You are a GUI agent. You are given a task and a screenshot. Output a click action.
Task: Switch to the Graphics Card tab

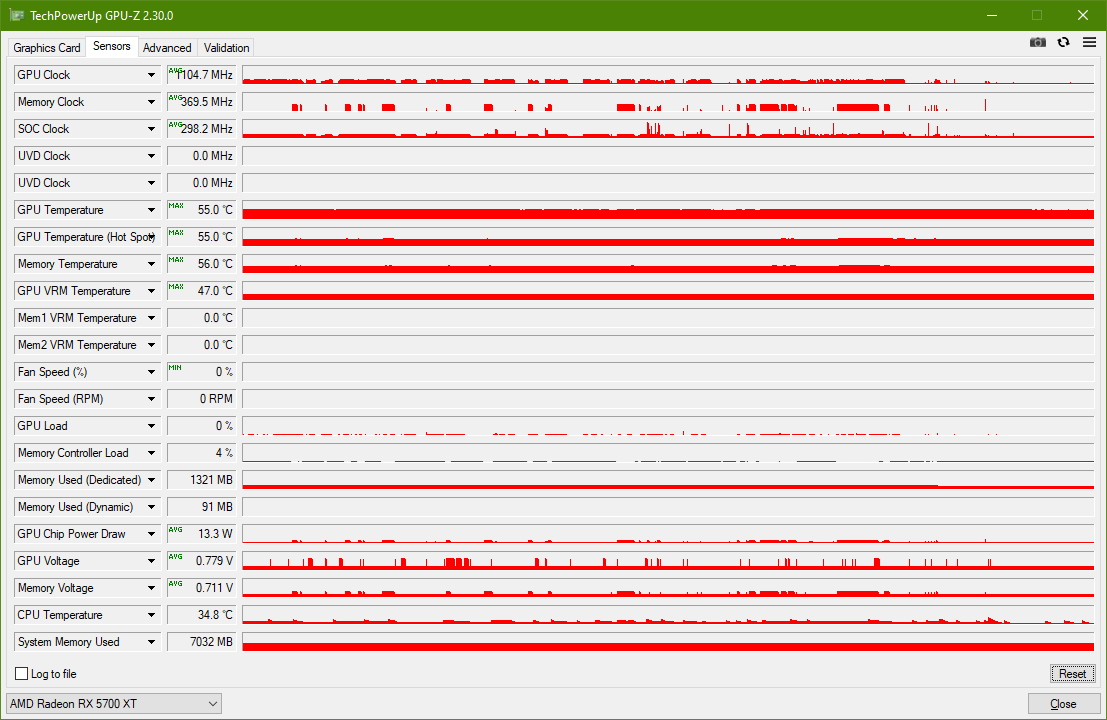47,47
